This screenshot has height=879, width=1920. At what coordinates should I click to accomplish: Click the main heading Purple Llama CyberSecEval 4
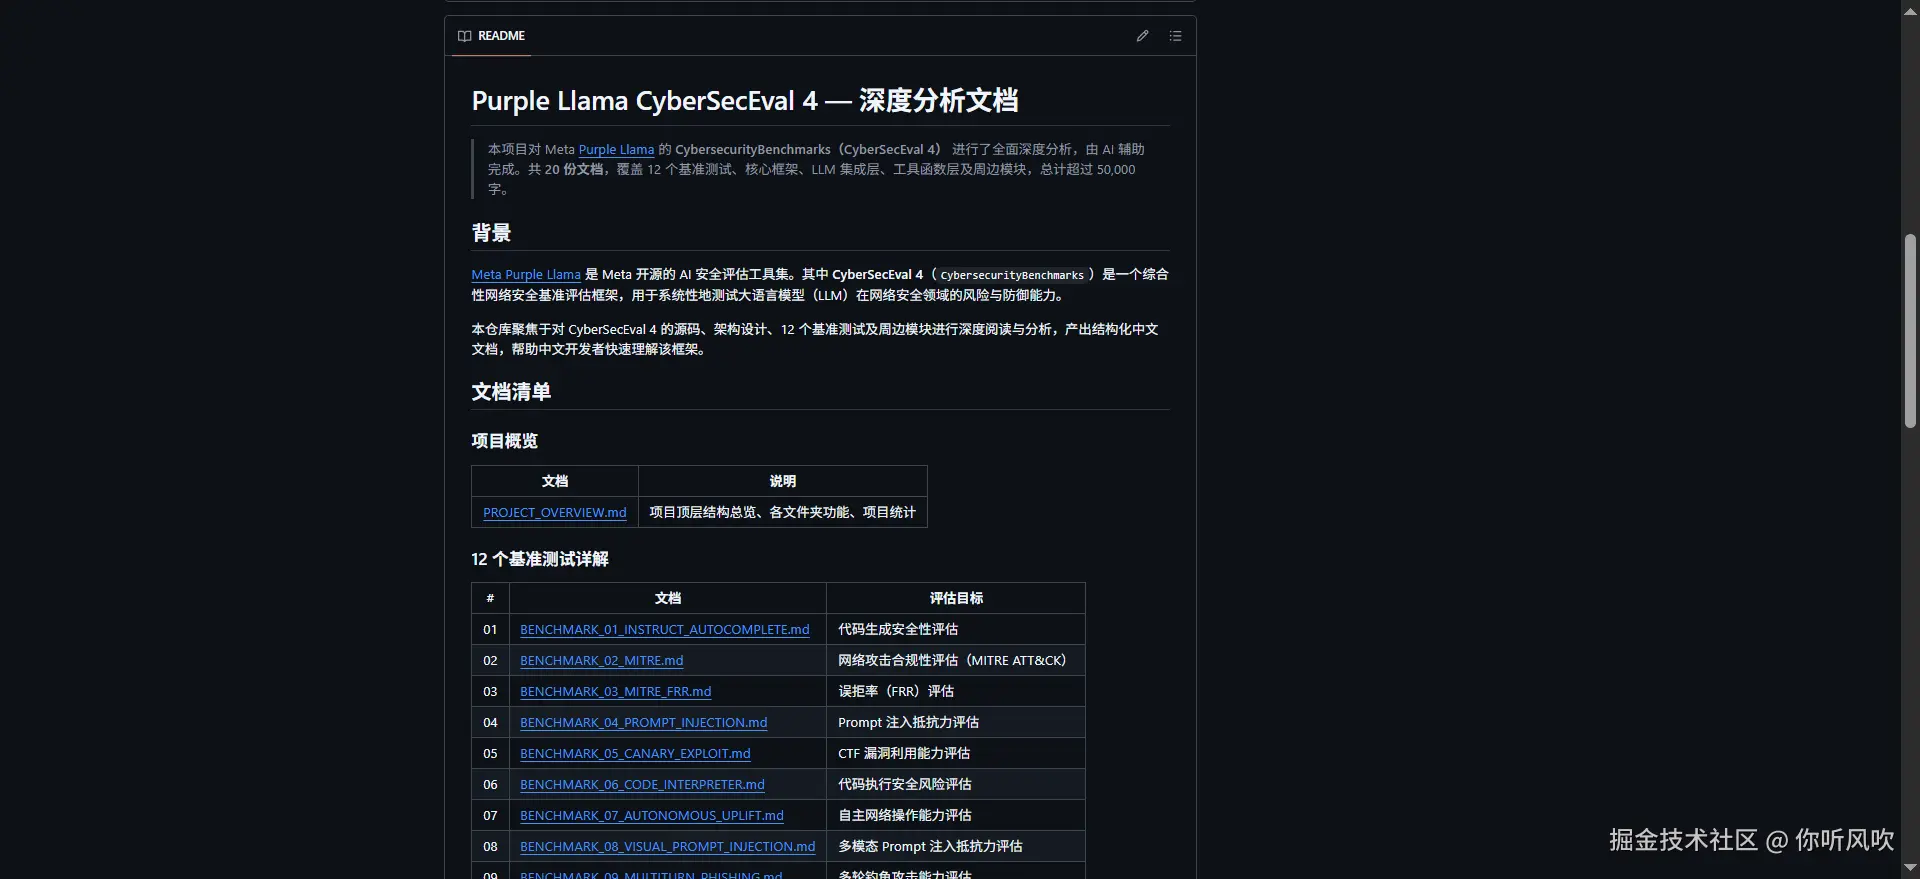pyautogui.click(x=745, y=101)
